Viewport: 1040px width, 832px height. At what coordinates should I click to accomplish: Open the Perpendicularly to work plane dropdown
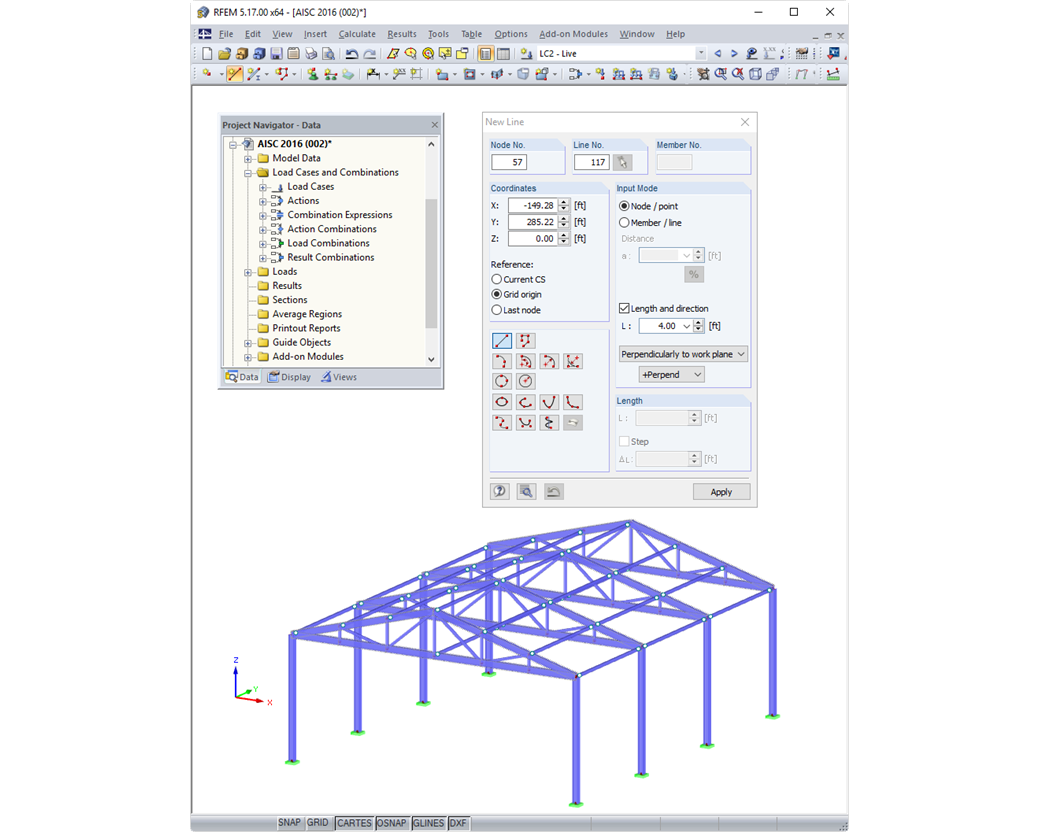[740, 354]
